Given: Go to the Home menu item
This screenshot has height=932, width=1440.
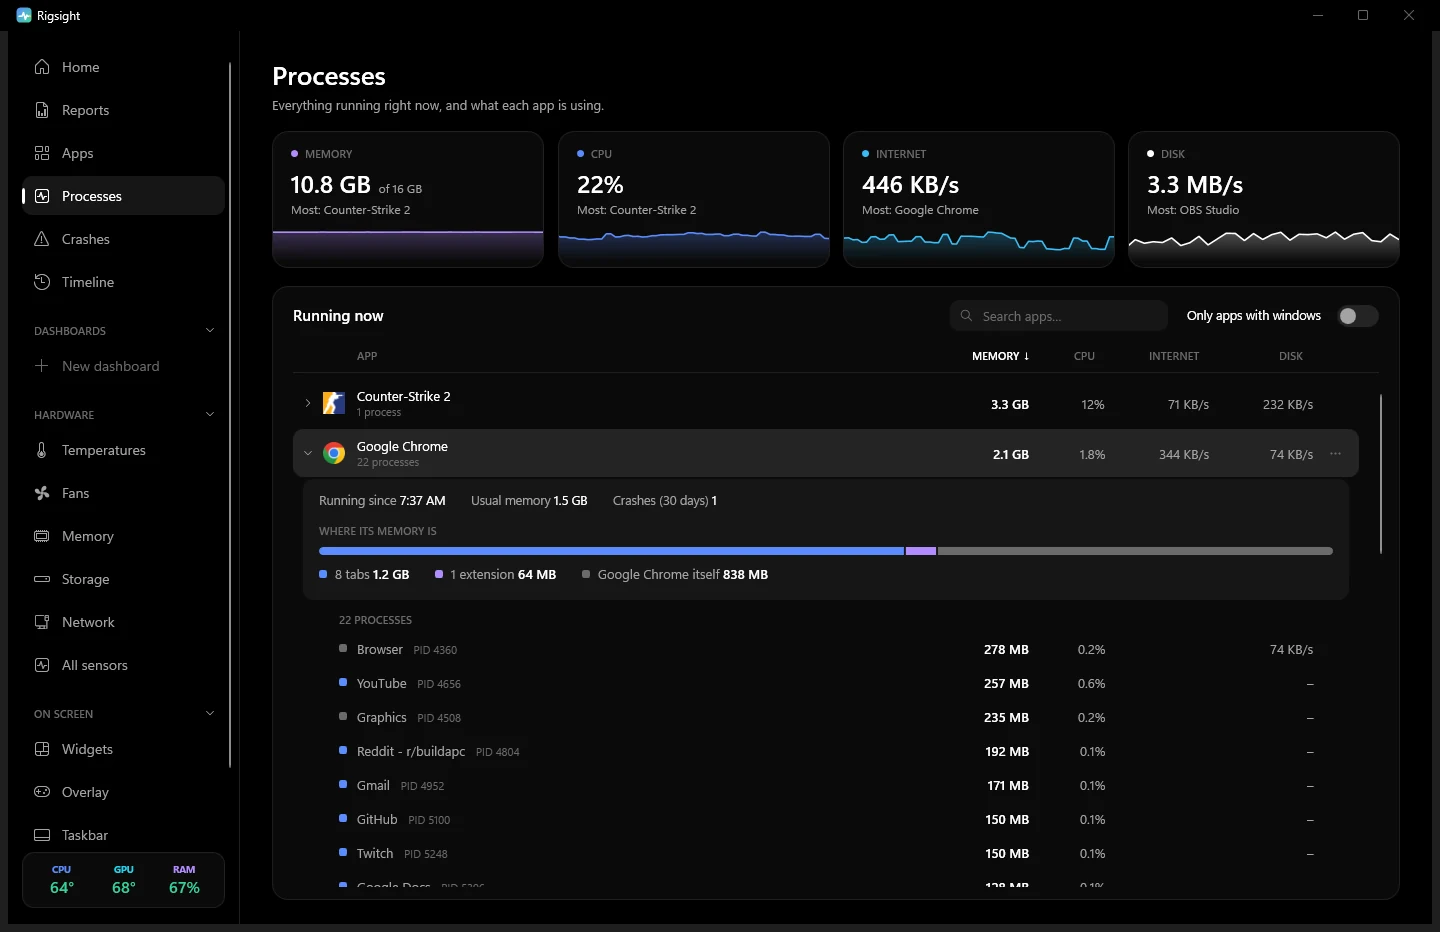Looking at the screenshot, I should (123, 67).
